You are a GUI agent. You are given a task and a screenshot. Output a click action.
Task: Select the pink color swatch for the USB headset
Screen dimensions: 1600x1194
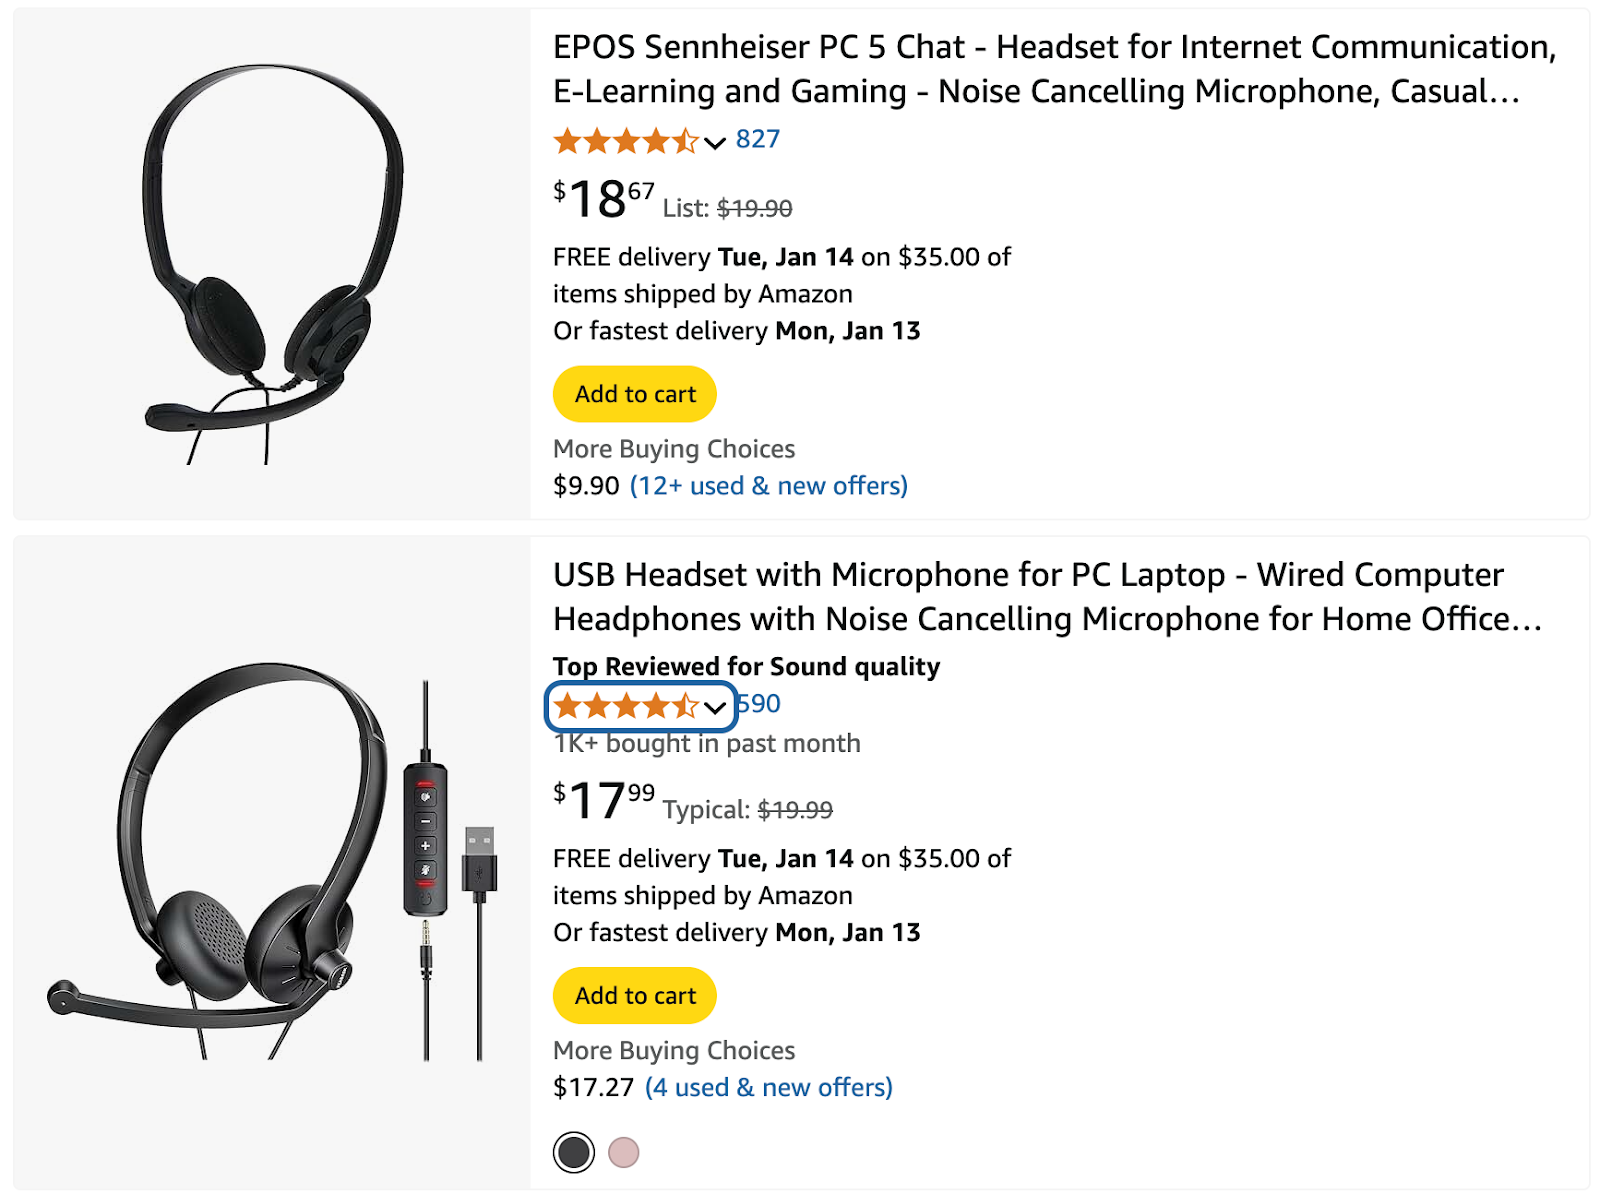click(624, 1151)
